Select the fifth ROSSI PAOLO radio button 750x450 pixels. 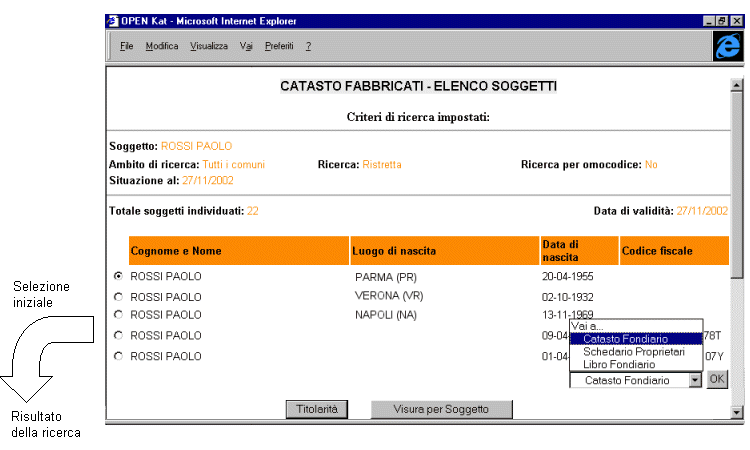pos(119,356)
